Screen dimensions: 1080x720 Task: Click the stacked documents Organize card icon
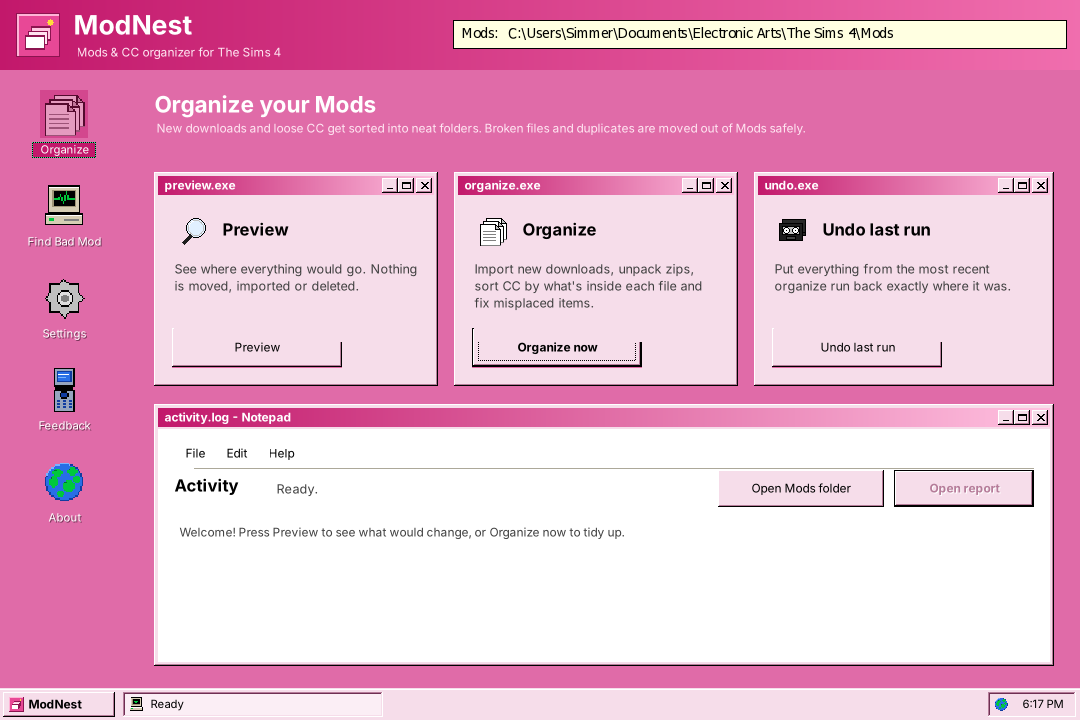(493, 232)
